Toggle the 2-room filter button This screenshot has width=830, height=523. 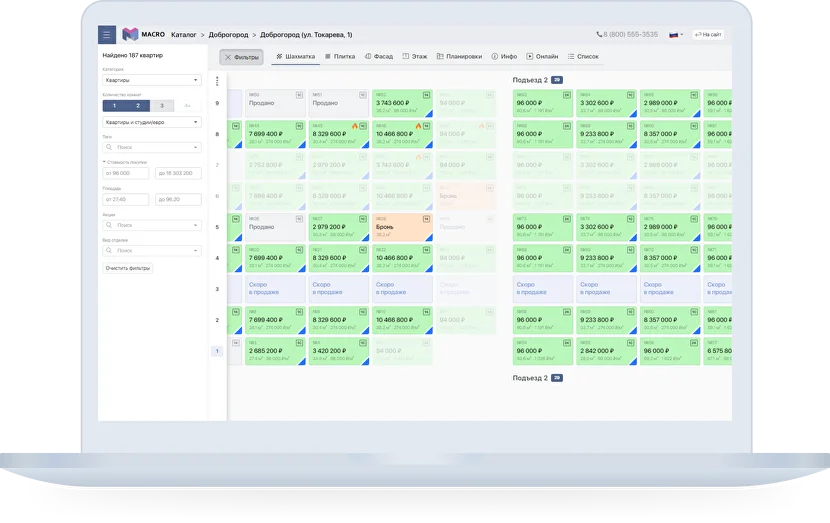click(138, 106)
